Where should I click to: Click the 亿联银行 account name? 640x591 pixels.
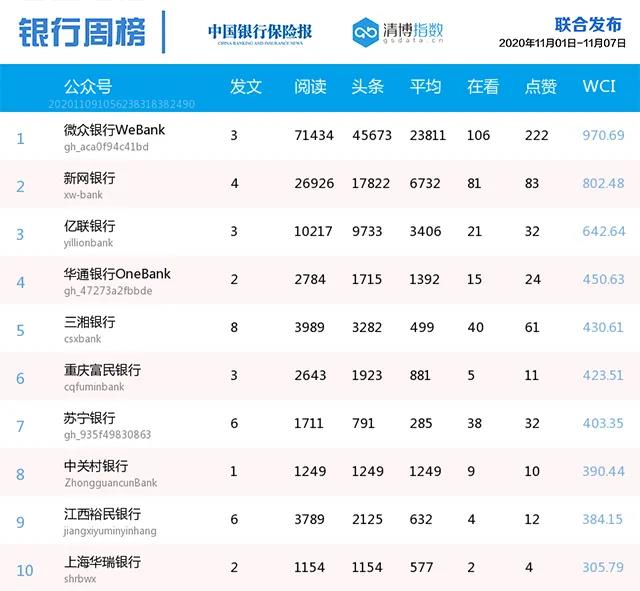coord(89,226)
